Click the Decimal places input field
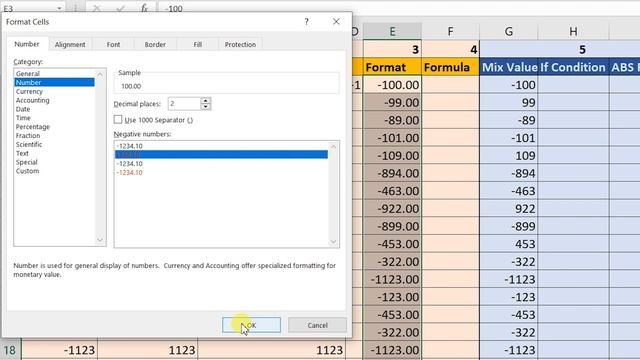Image resolution: width=640 pixels, height=360 pixels. [184, 104]
